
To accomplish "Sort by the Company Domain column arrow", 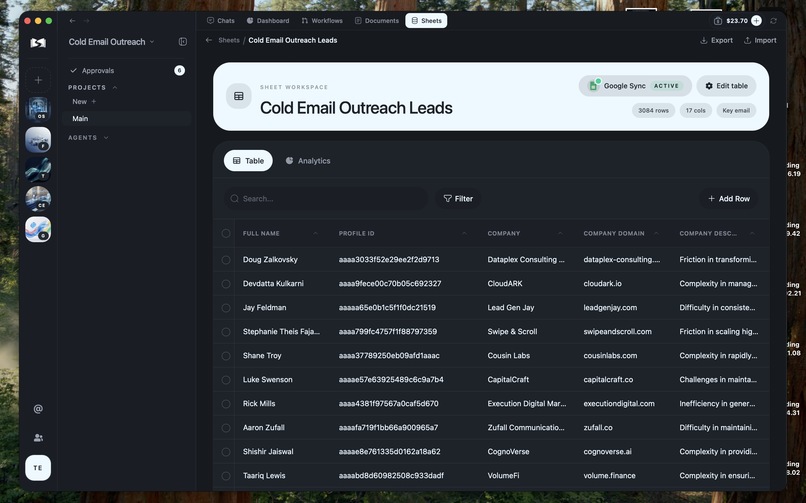I will (656, 233).
